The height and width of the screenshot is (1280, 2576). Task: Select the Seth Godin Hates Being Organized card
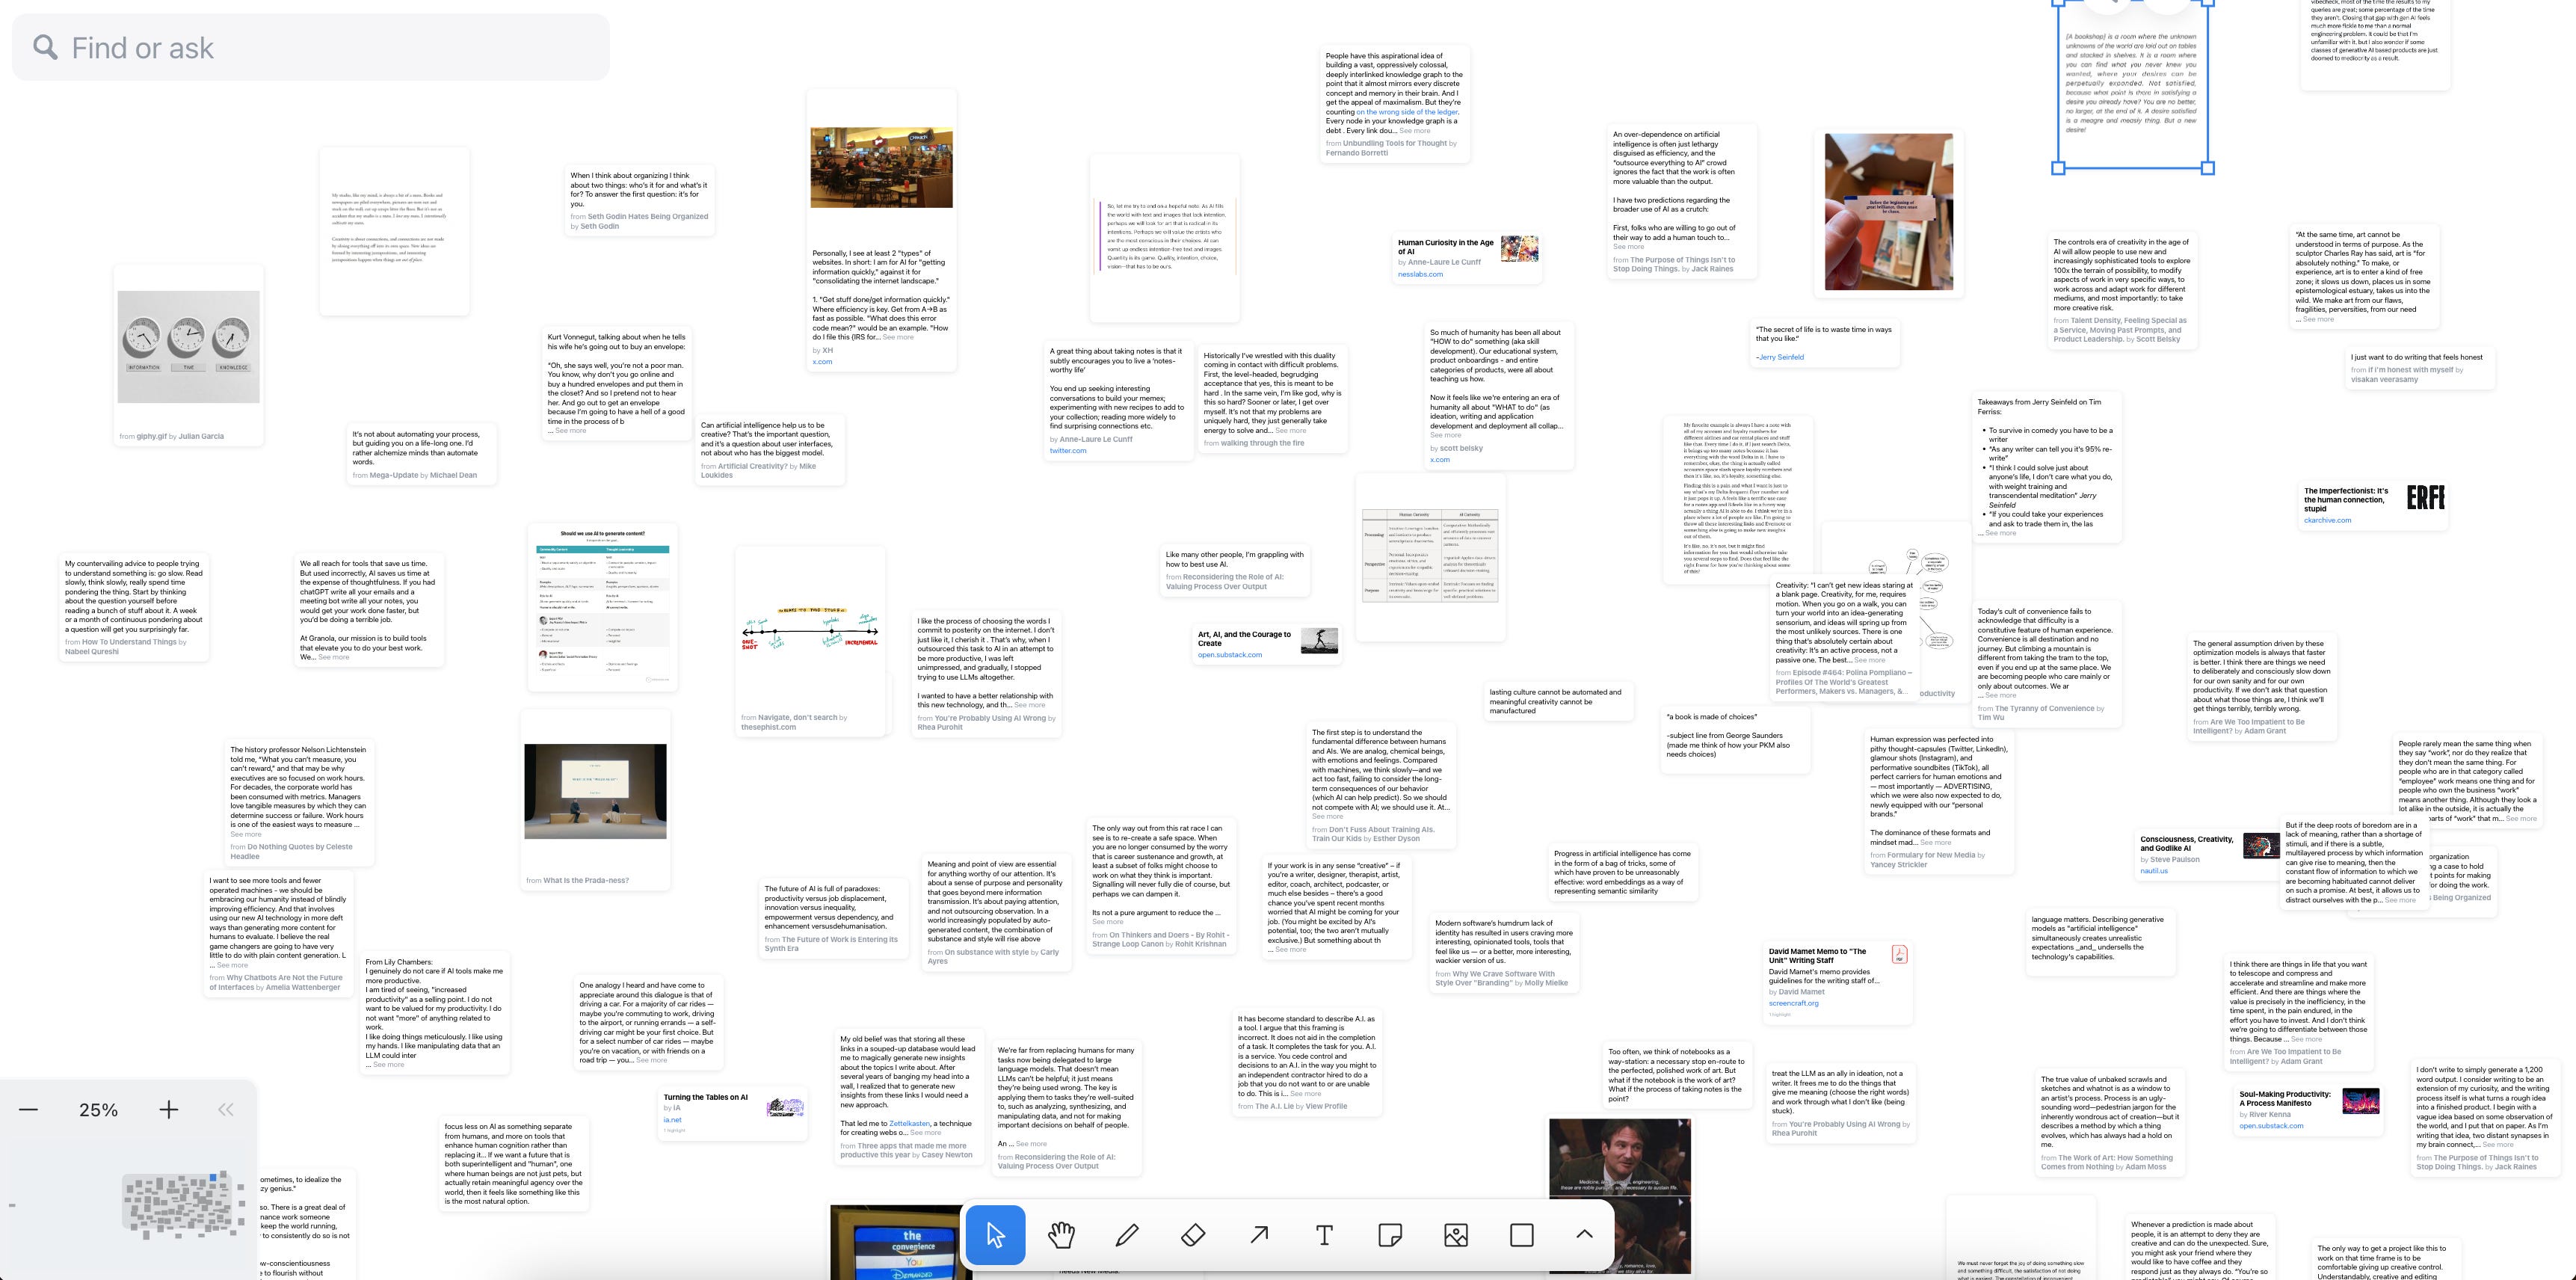point(640,200)
